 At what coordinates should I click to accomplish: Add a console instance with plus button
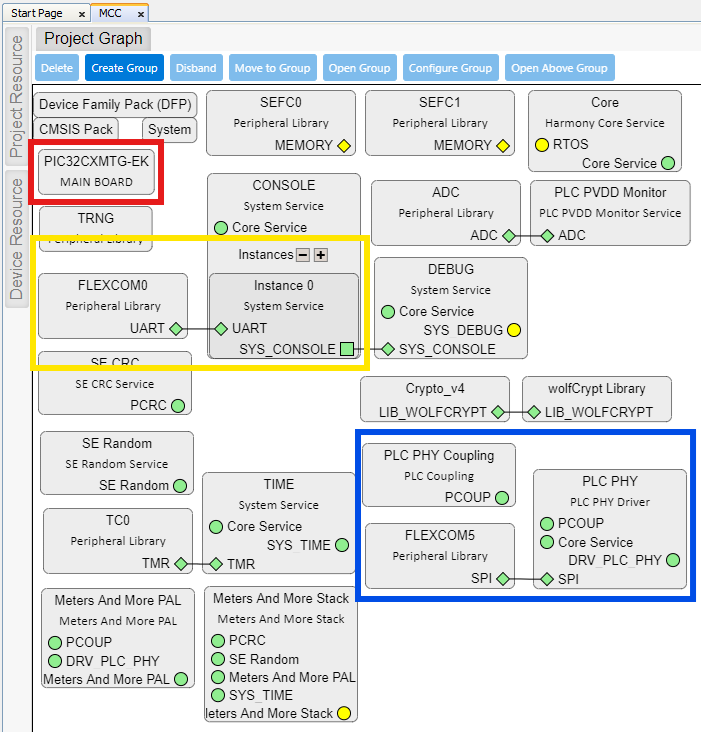(x=321, y=255)
